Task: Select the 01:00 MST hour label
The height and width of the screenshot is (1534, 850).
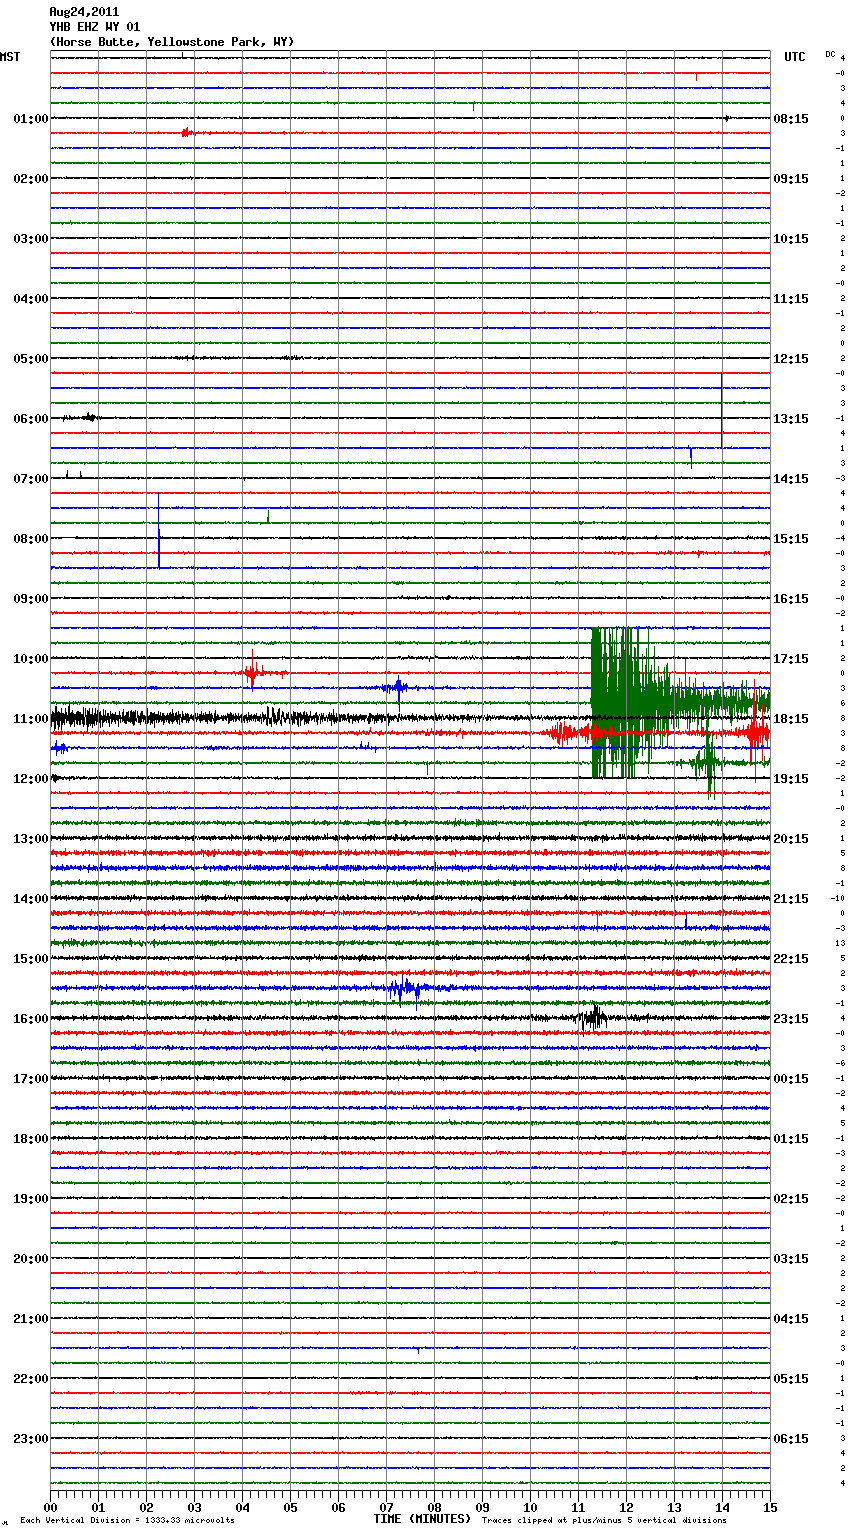Action: click(30, 119)
